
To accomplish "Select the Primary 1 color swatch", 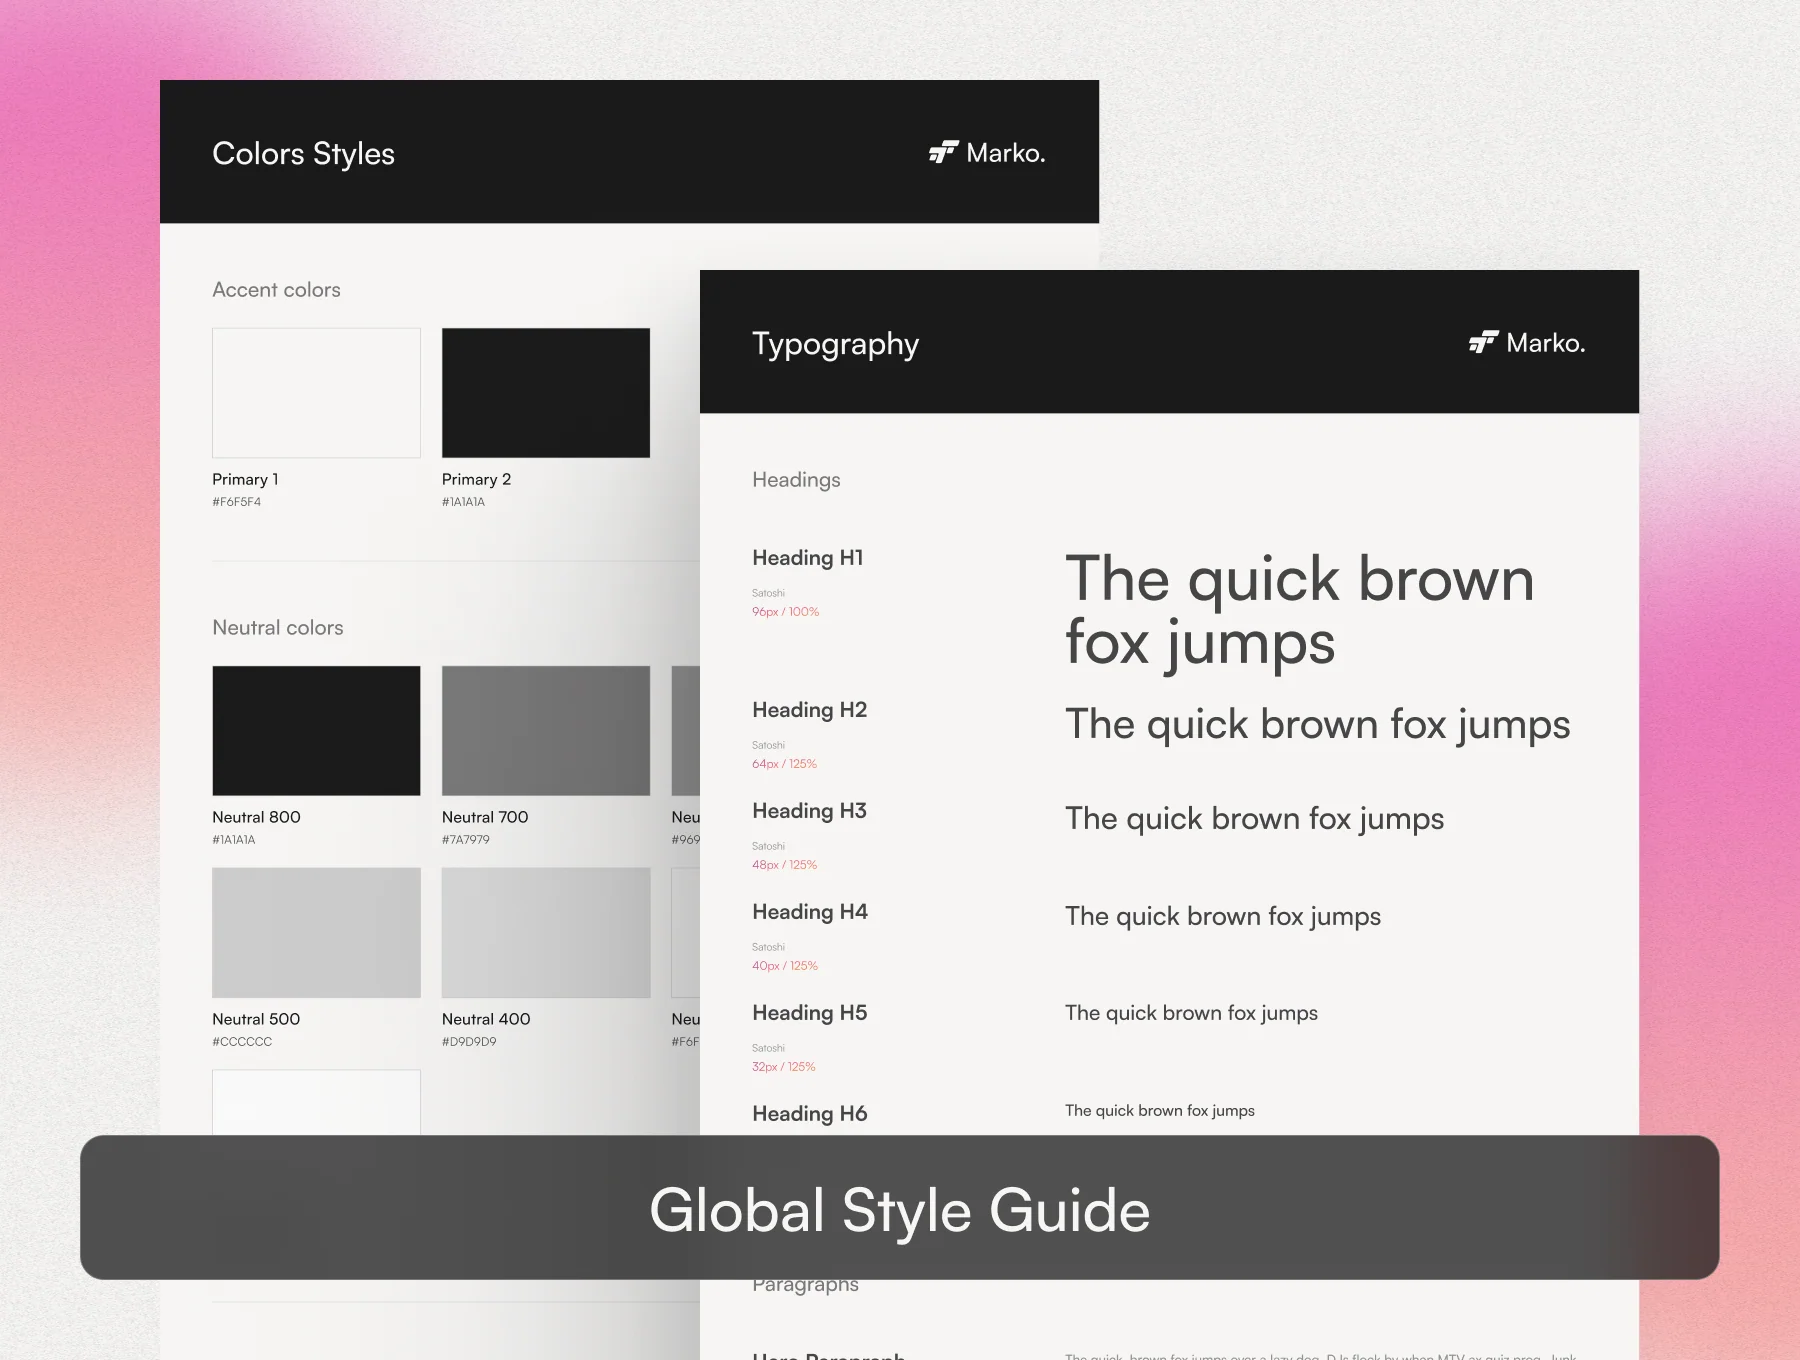I will tap(316, 393).
